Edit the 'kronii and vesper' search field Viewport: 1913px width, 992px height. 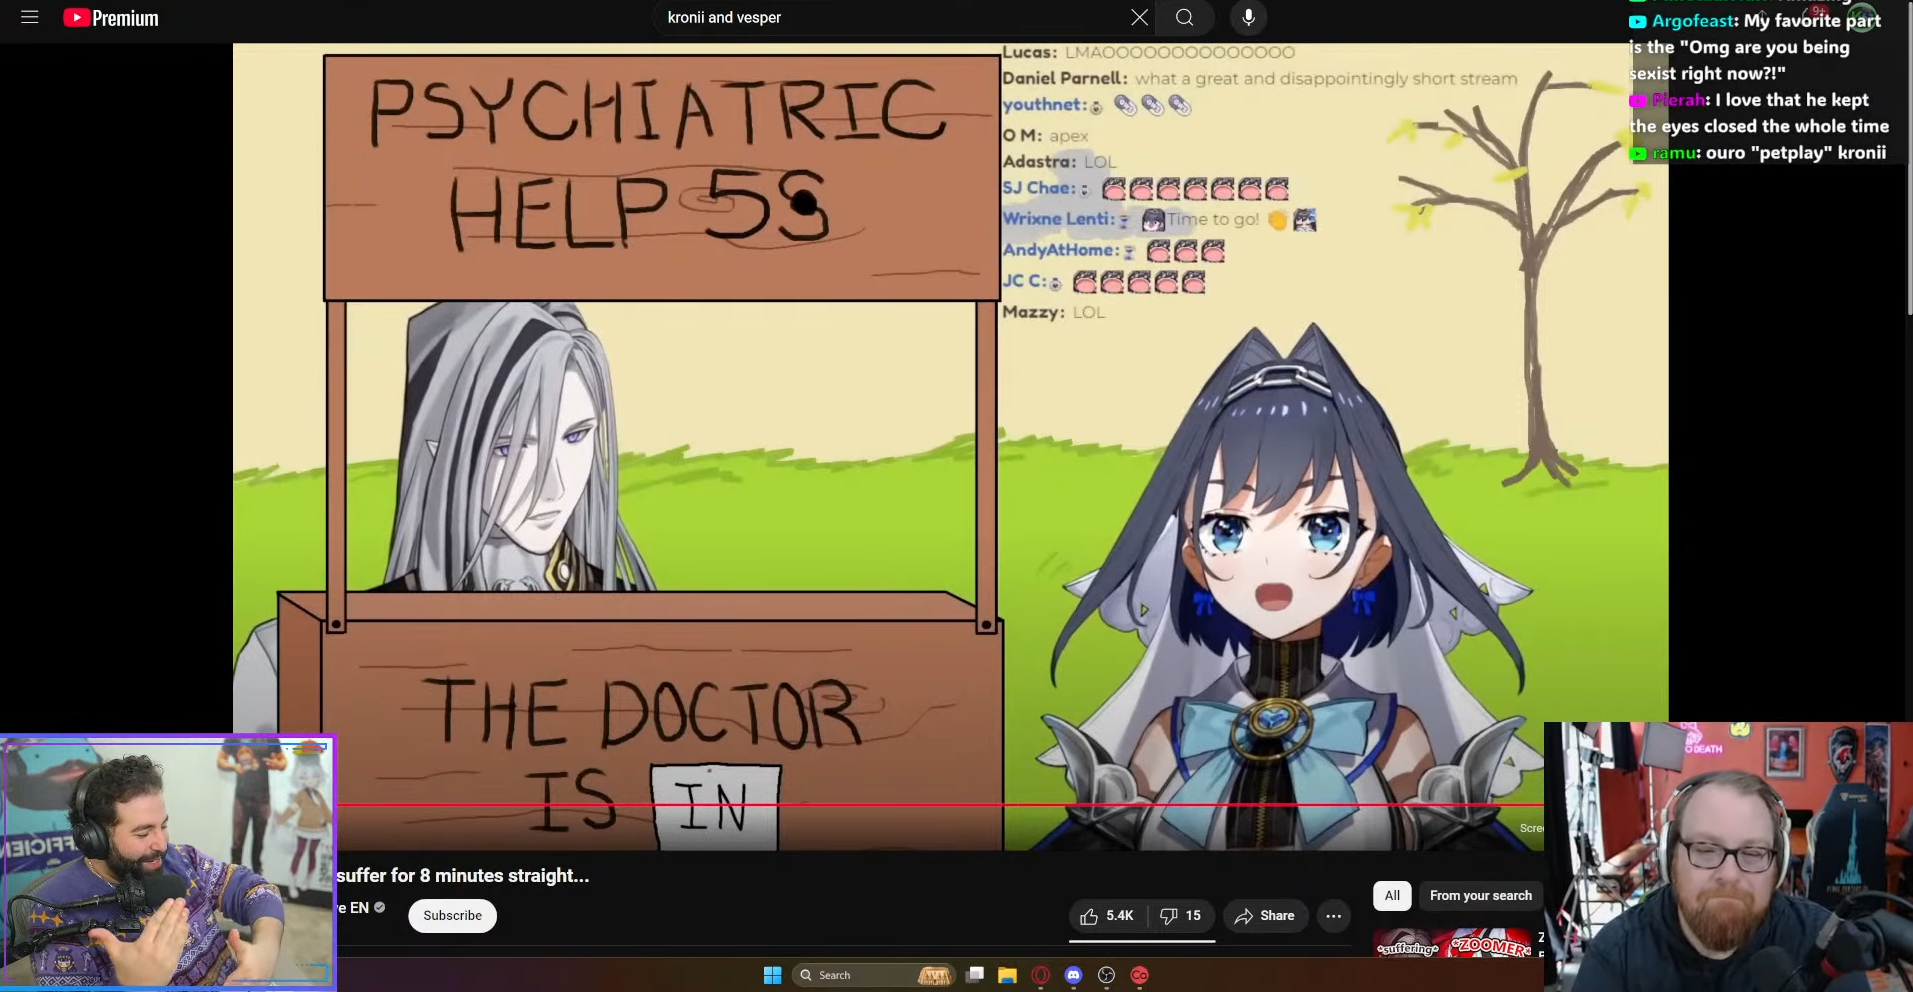[890, 17]
